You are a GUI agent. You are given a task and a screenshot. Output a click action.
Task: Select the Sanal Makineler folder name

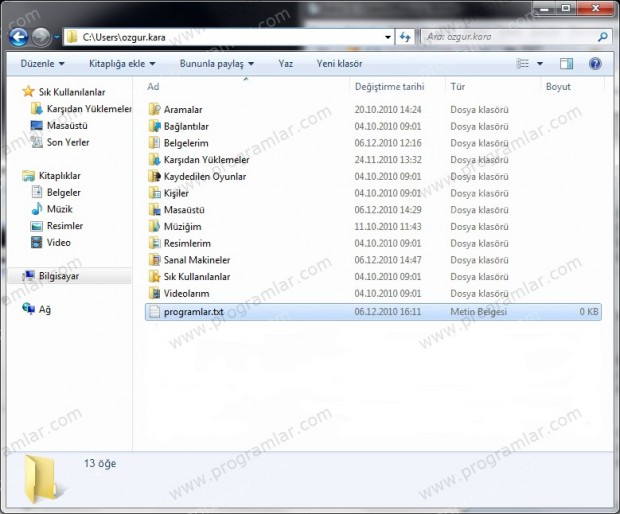pyautogui.click(x=197, y=260)
